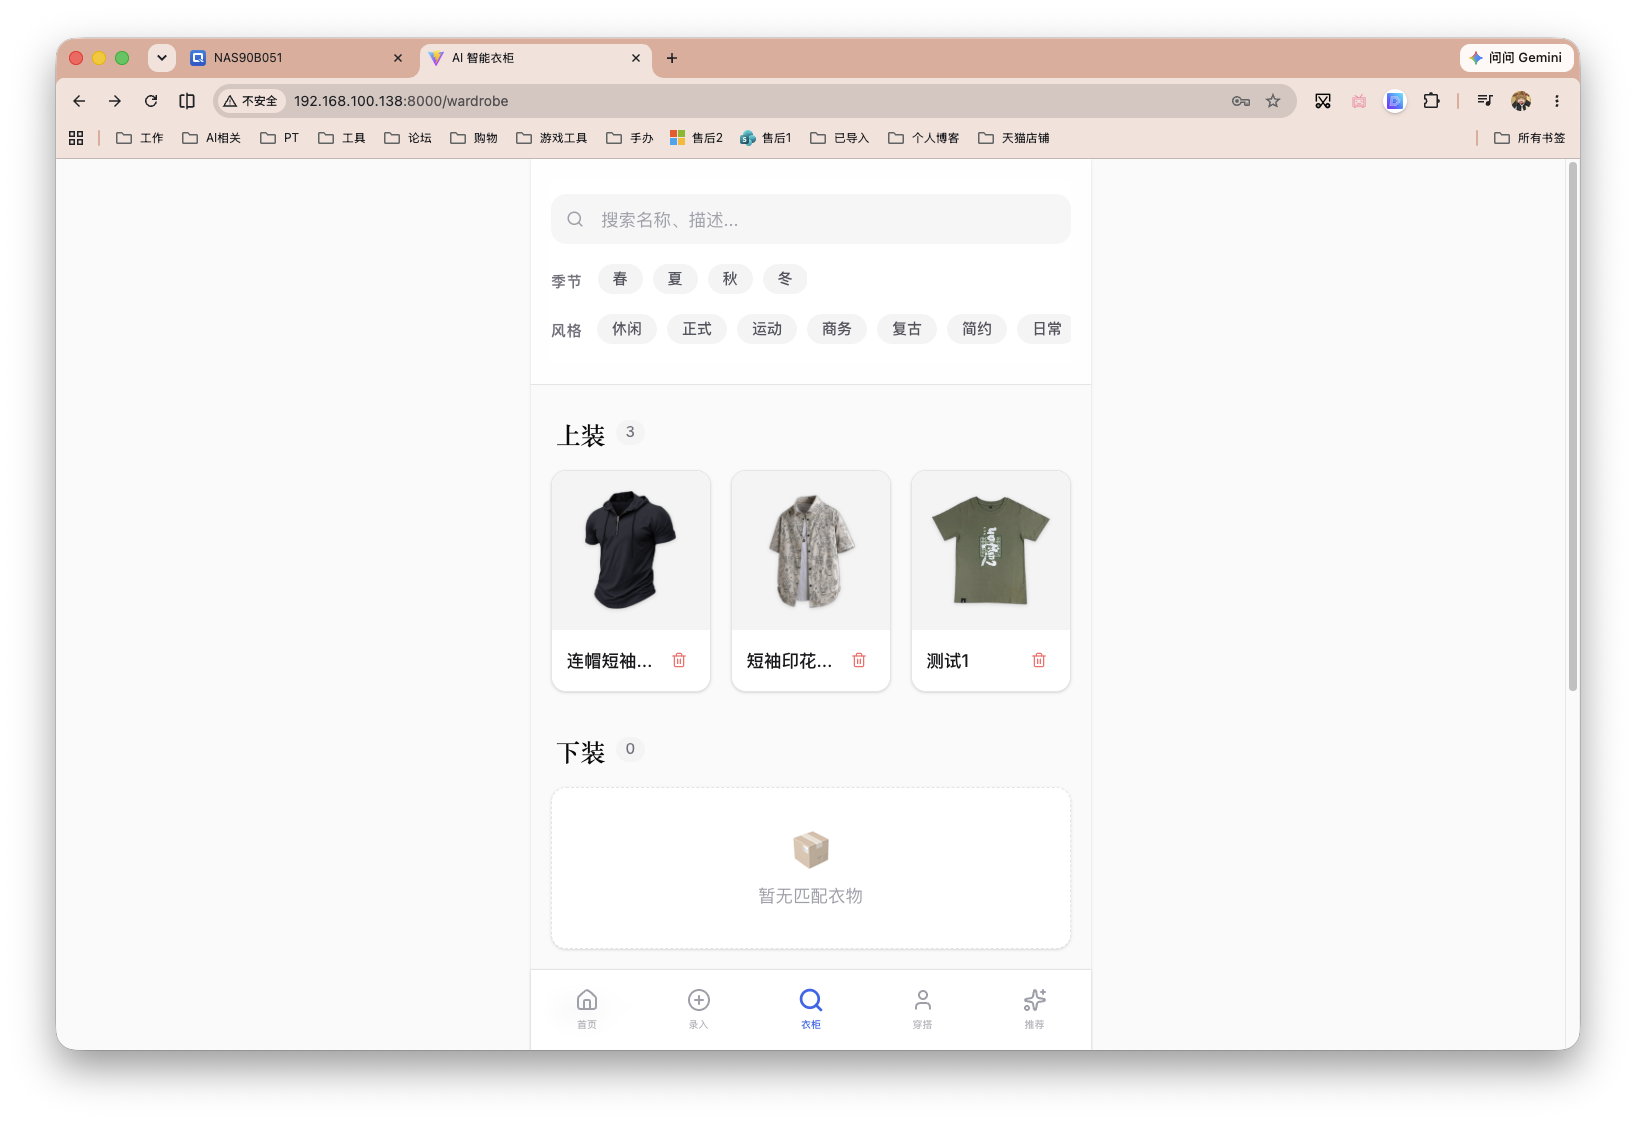Click the 搜索名称、描述 search field
This screenshot has width=1636, height=1124.
point(811,219)
